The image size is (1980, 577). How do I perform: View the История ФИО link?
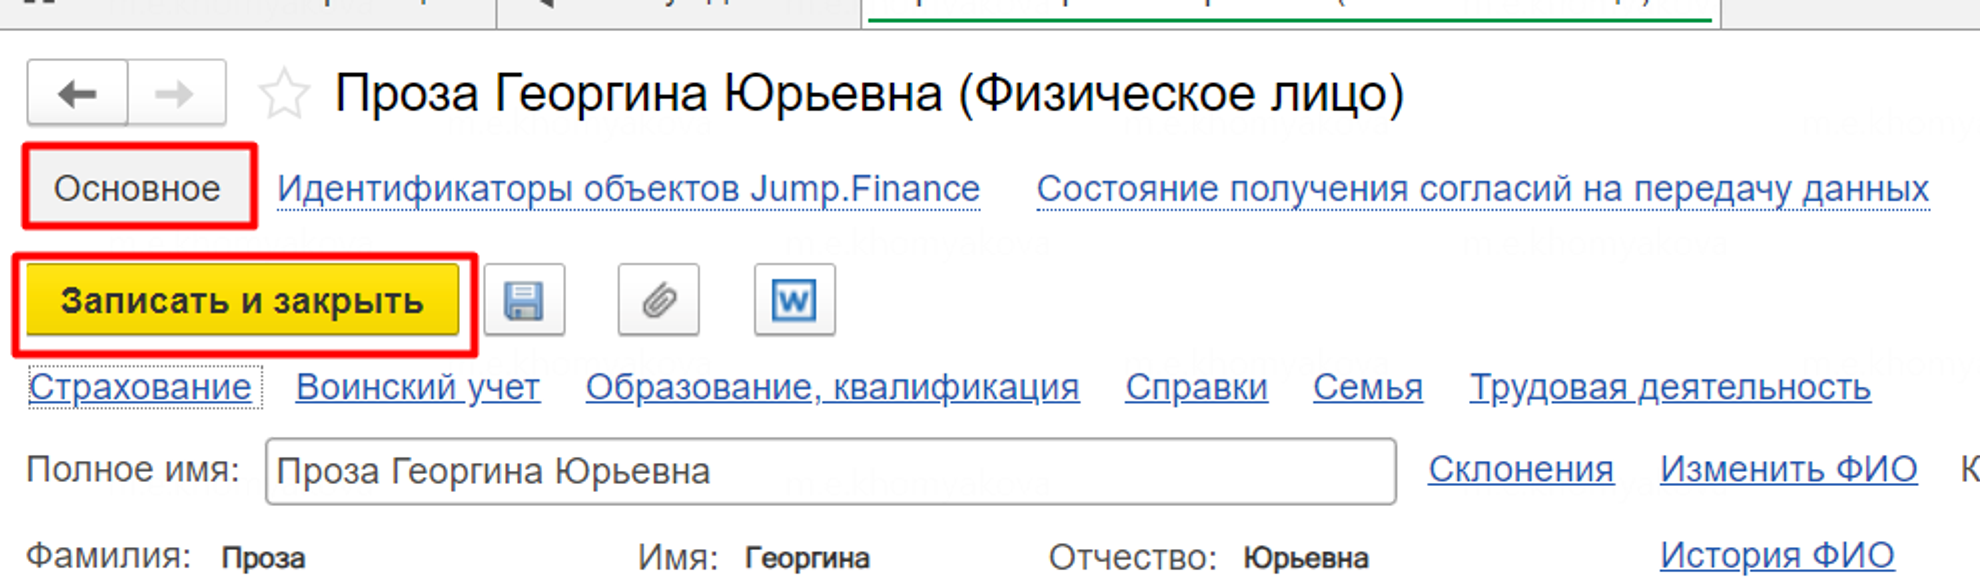[x=1777, y=555]
